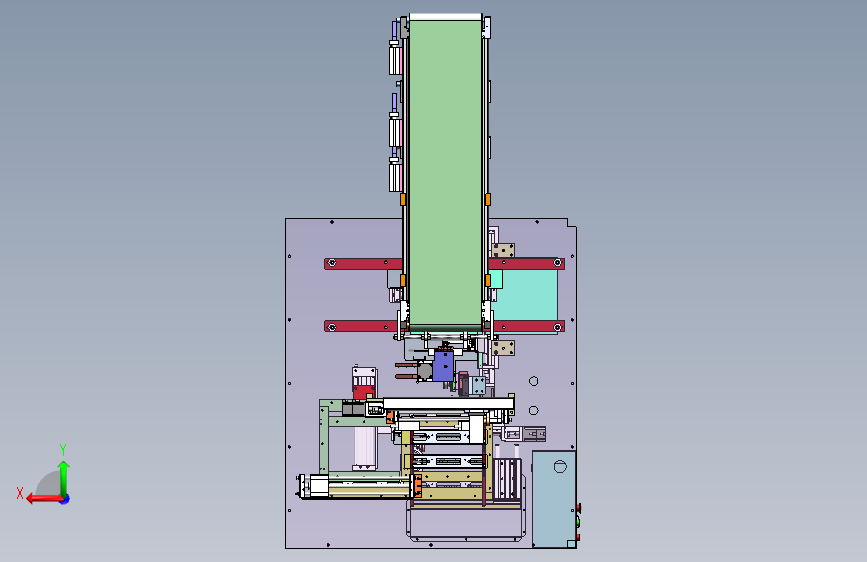The height and width of the screenshot is (562, 867).
Task: Select the green push button on the control box side
Action: coord(578,521)
